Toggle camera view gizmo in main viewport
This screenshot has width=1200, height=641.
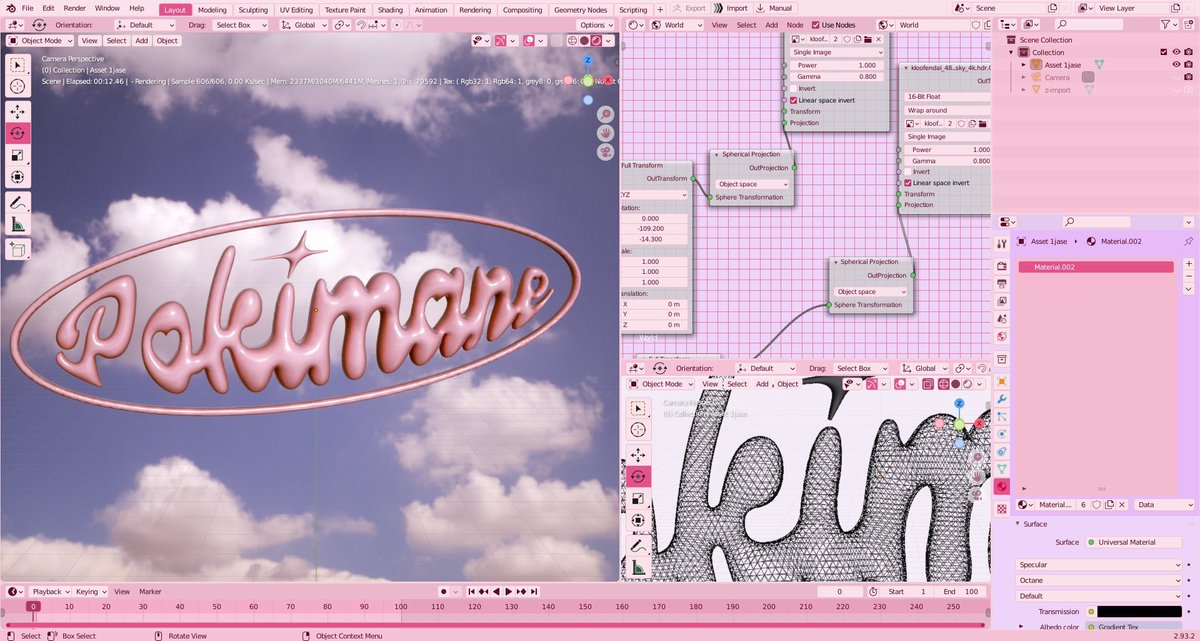606,152
